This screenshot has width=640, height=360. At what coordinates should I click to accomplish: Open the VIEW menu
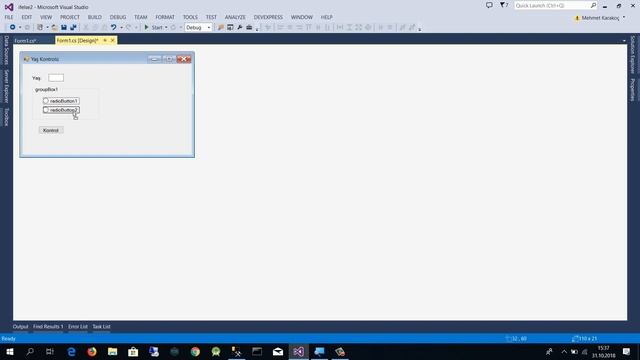pos(46,17)
